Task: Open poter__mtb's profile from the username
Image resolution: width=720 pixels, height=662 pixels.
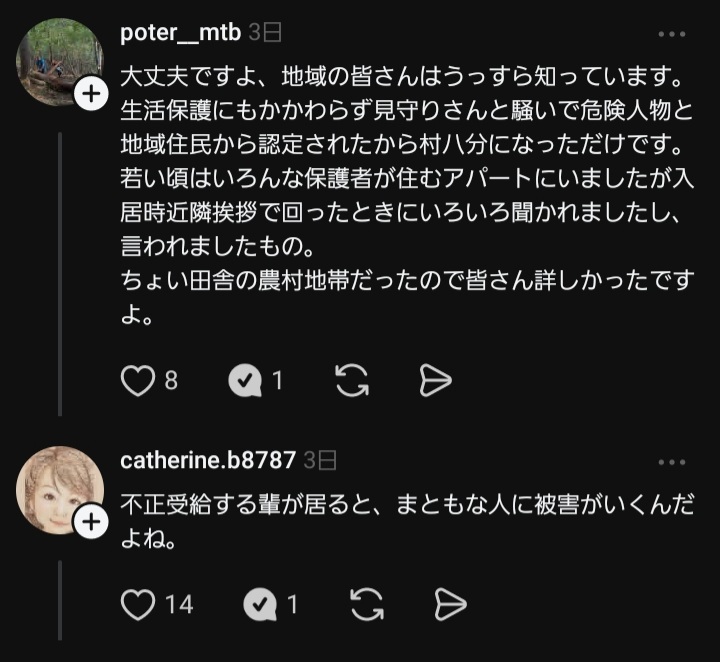Action: (x=180, y=33)
